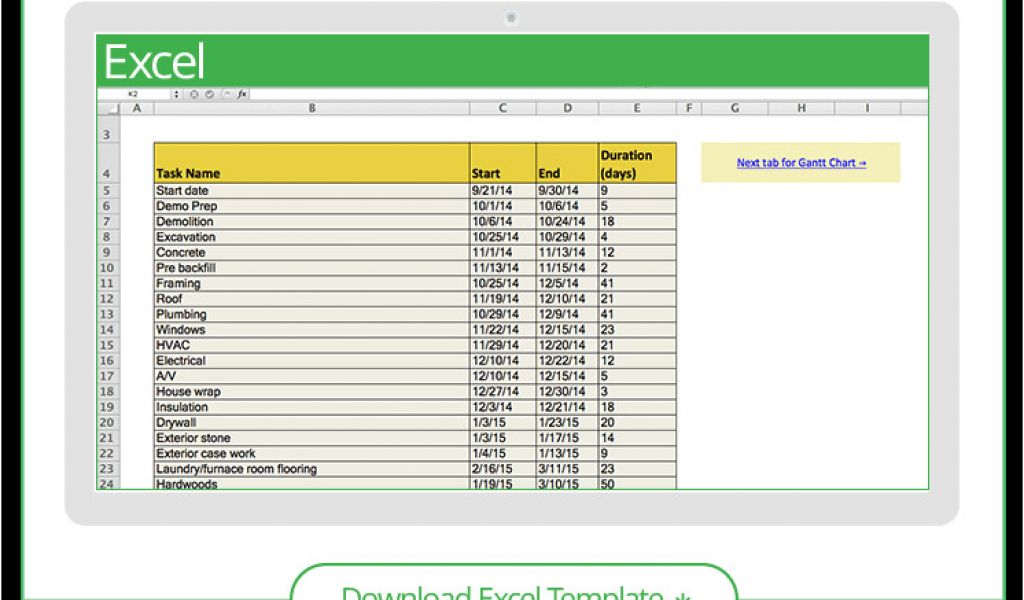Screen dimensions: 1024x600
Task: Open the Next tab for Gantt Chart link
Action: [x=801, y=163]
